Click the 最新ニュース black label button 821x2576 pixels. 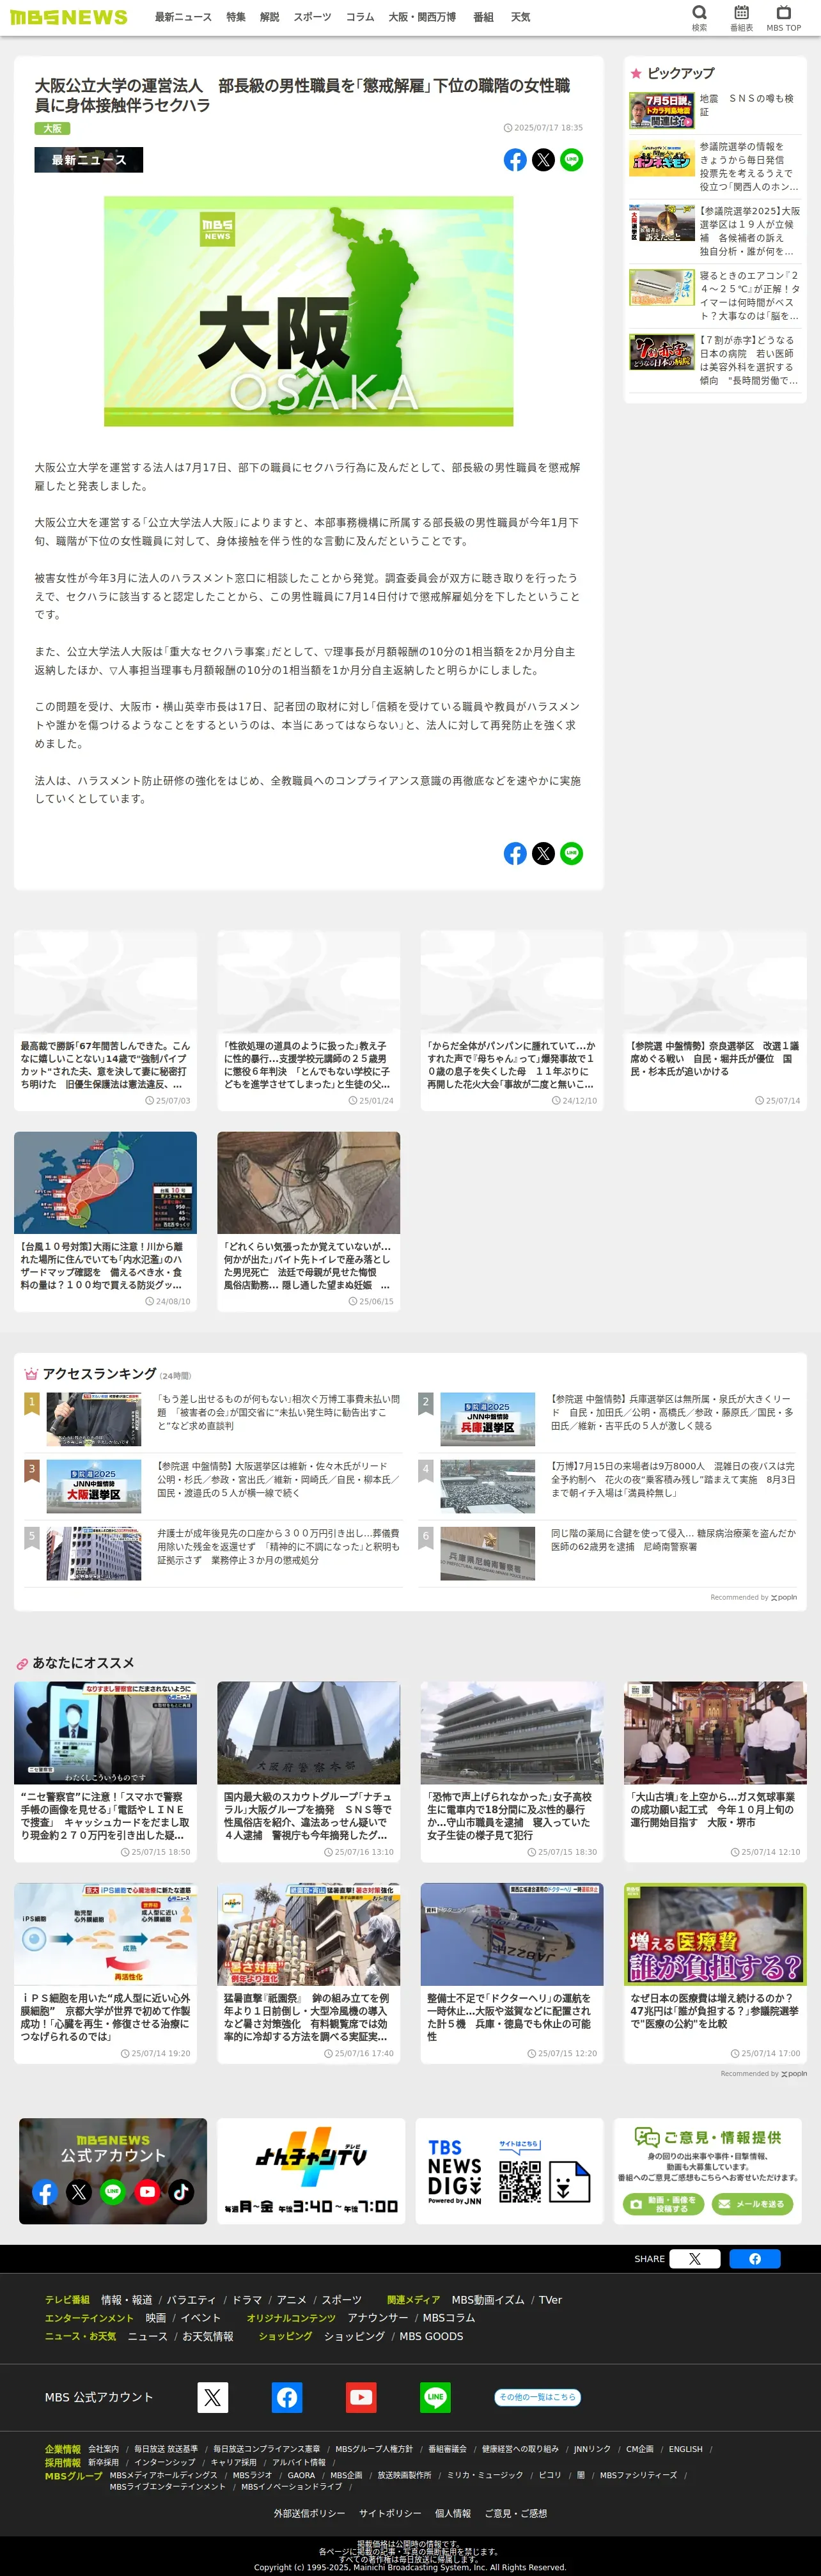tap(89, 160)
